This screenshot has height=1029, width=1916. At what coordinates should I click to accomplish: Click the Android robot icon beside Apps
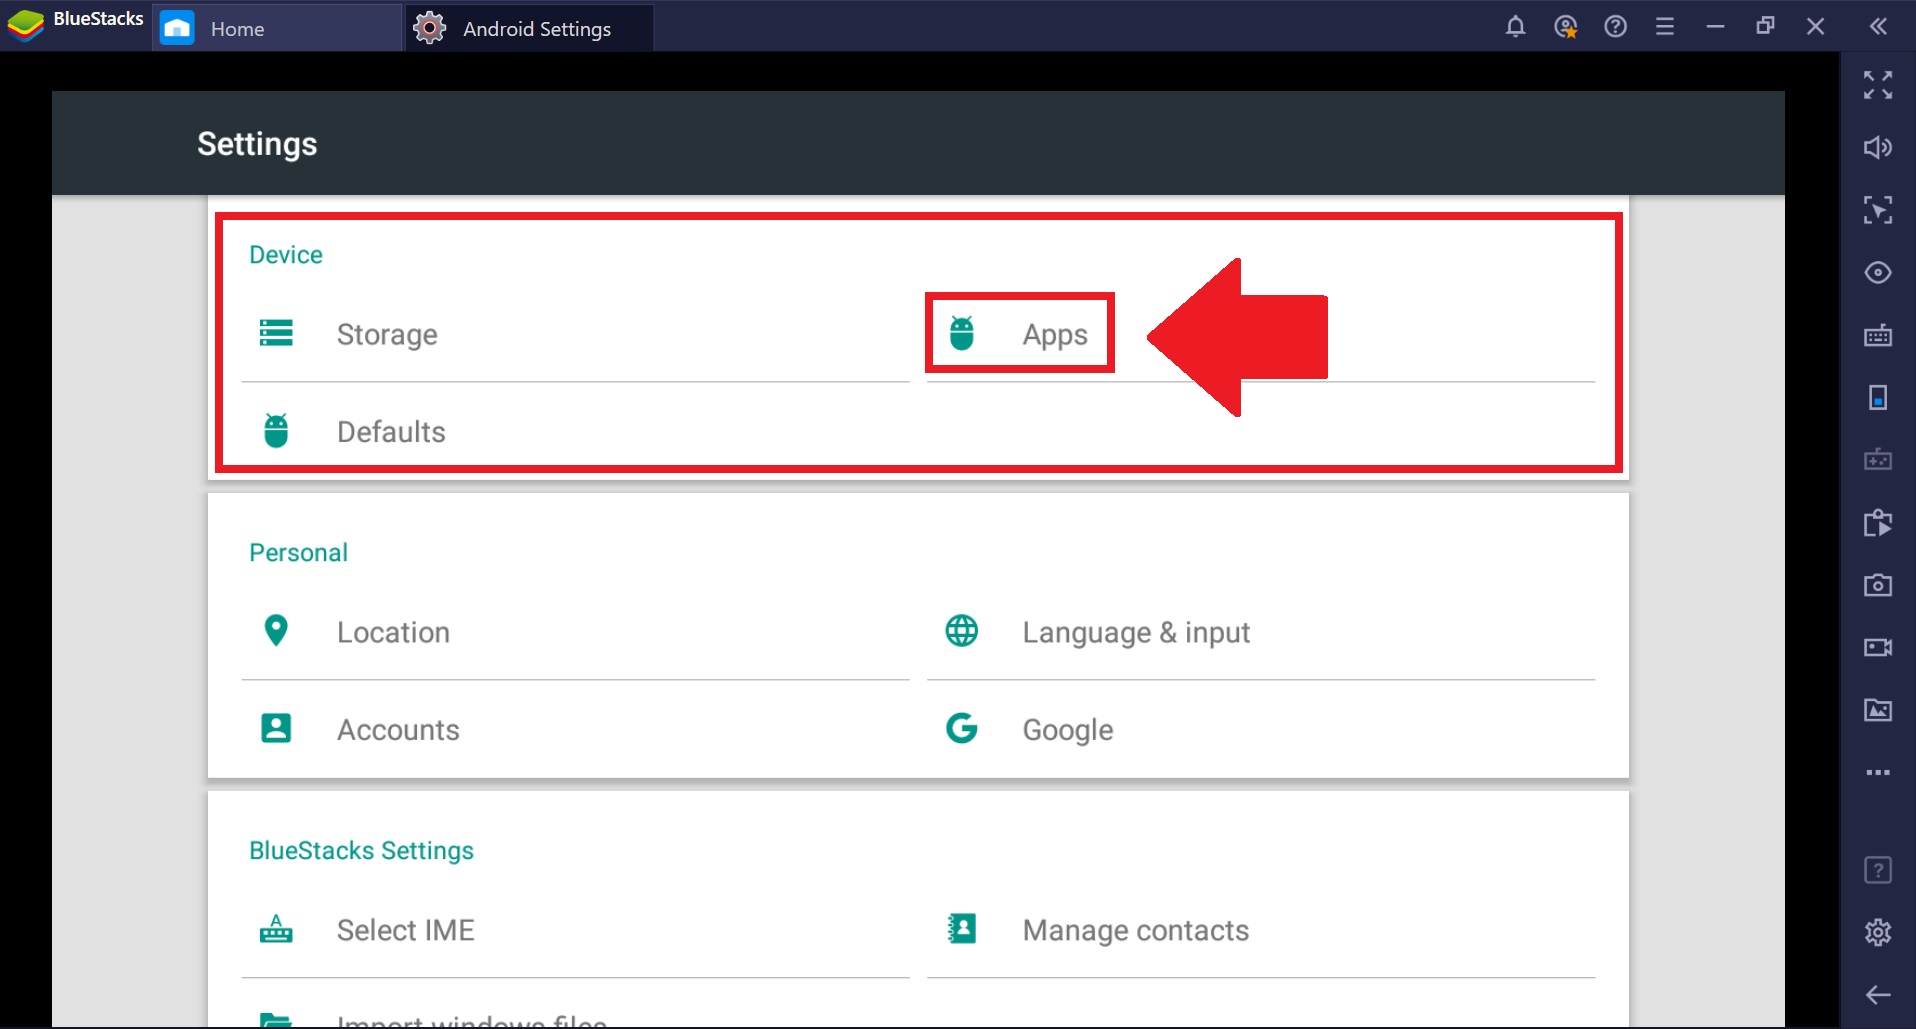[962, 333]
